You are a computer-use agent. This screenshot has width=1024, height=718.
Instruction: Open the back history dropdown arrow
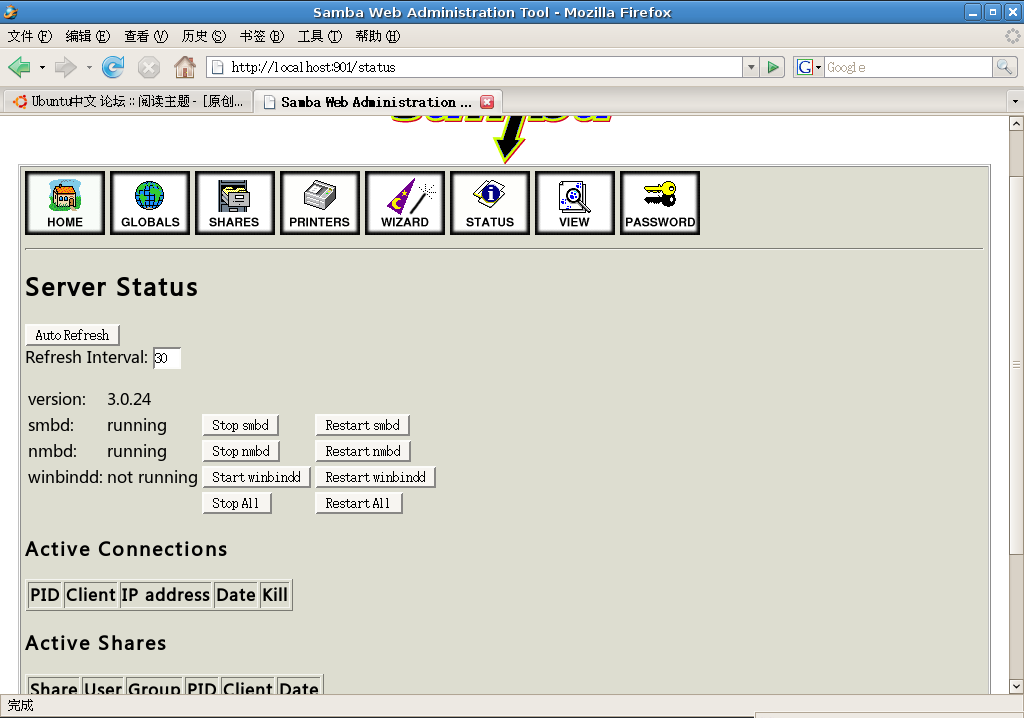point(42,67)
